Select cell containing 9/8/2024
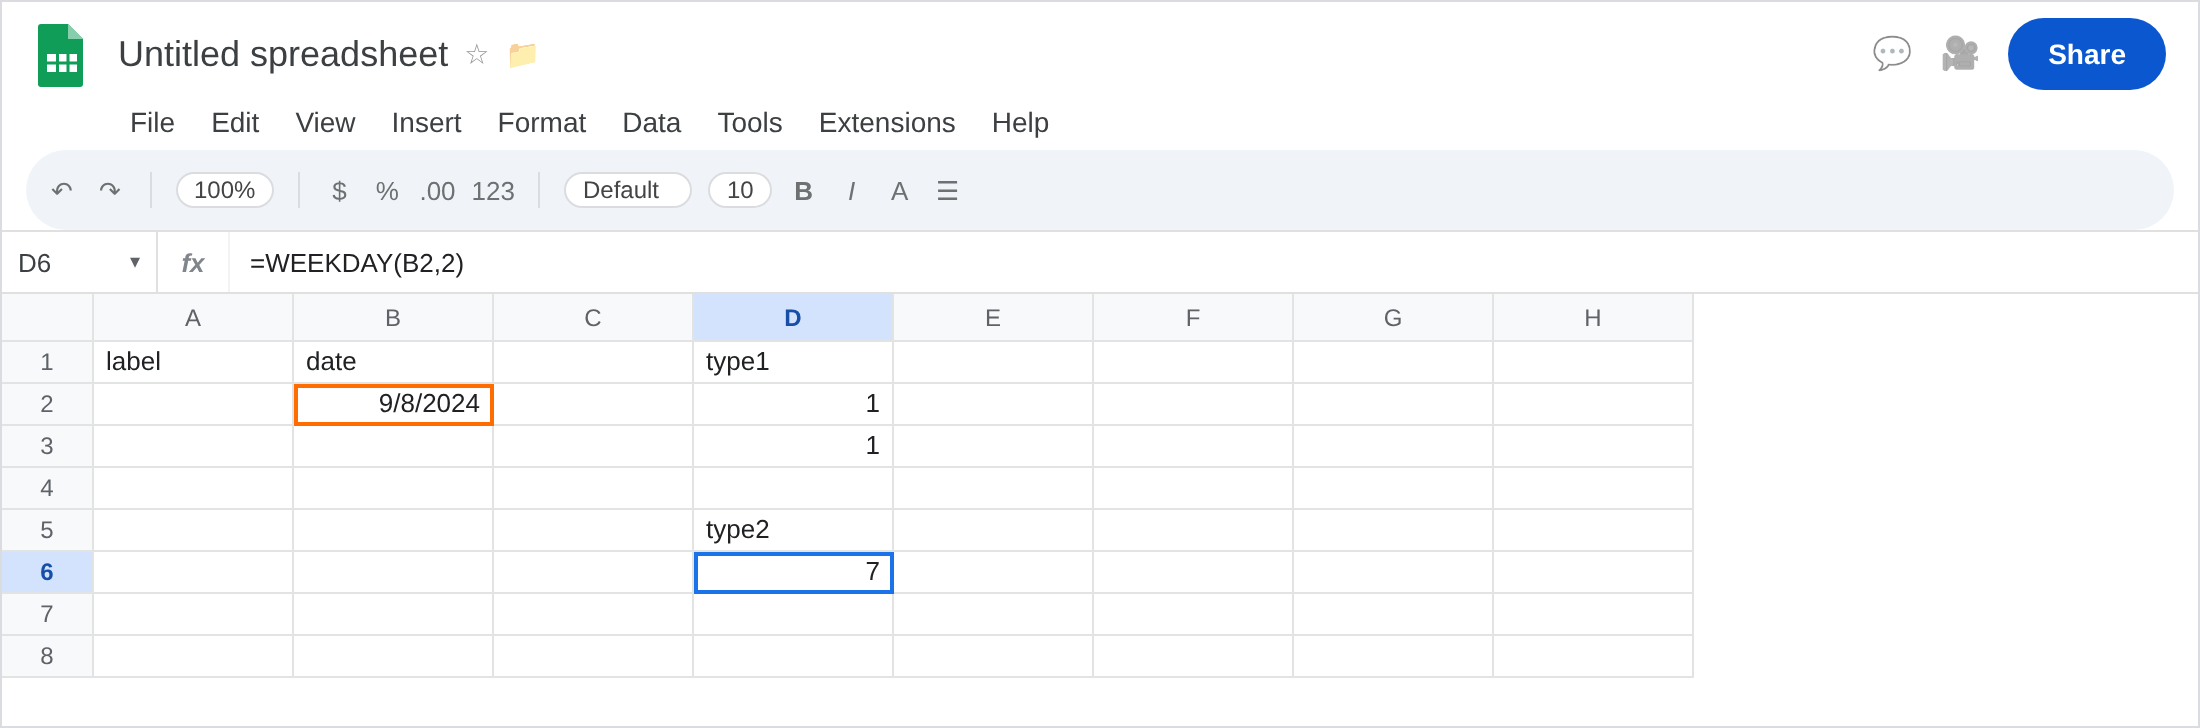Screen dimensions: 2200x728 pyautogui.click(x=393, y=404)
